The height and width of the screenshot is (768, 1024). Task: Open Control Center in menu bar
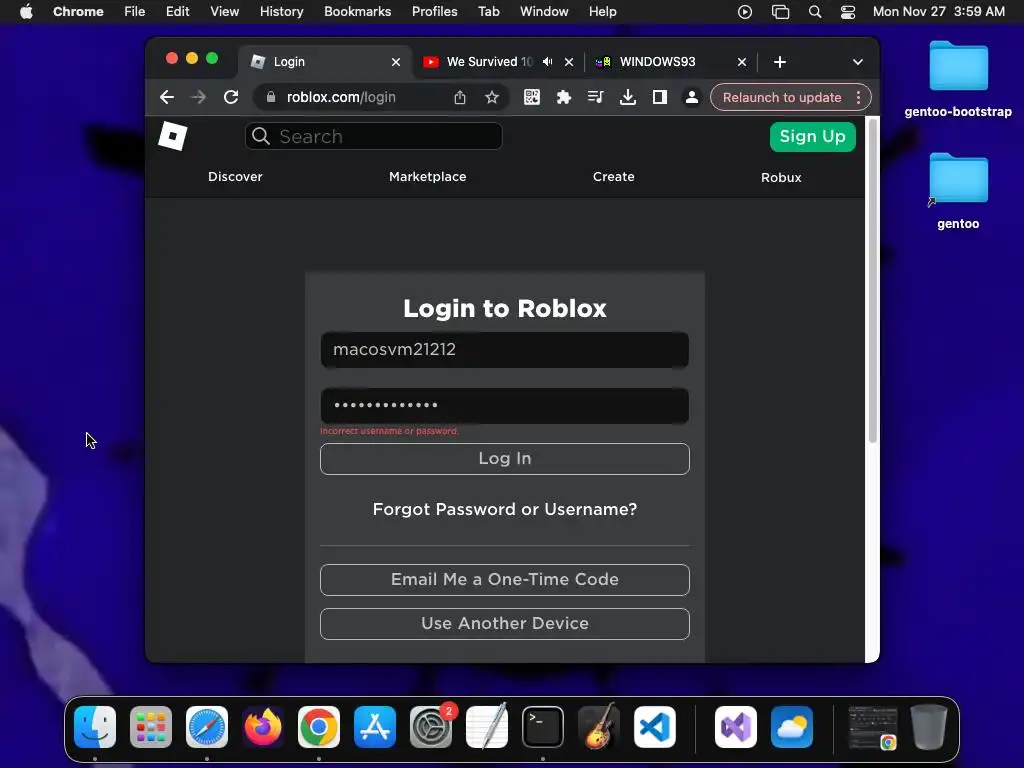pyautogui.click(x=848, y=12)
